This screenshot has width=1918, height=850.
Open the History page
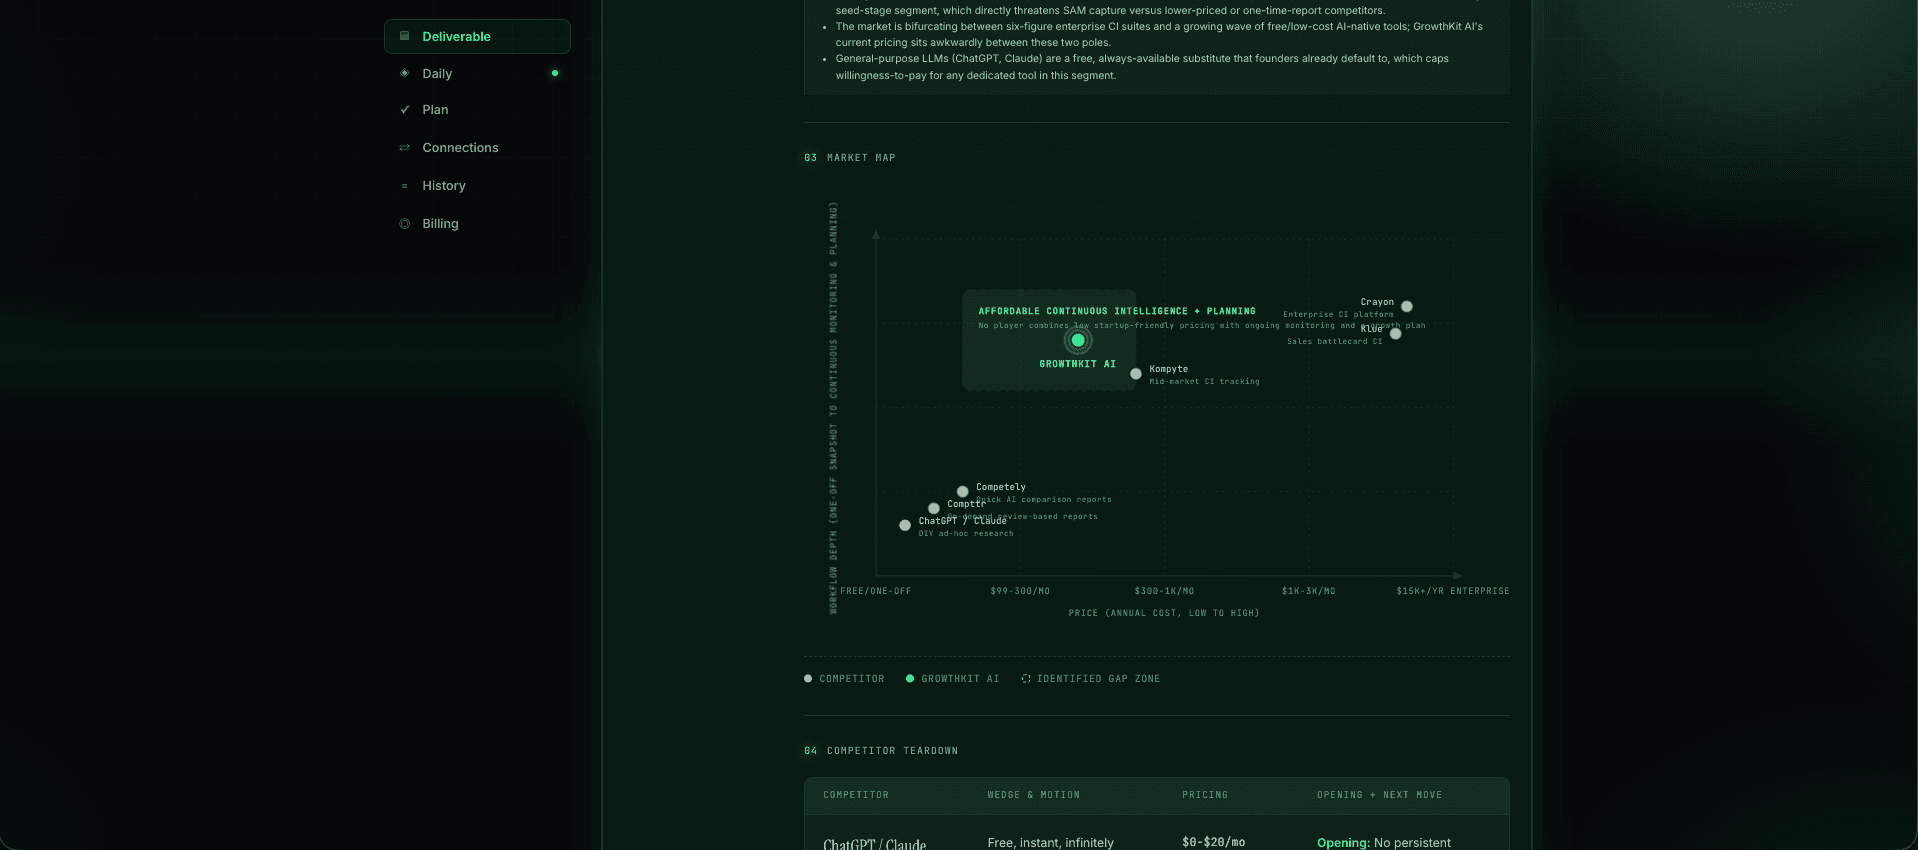(477, 186)
